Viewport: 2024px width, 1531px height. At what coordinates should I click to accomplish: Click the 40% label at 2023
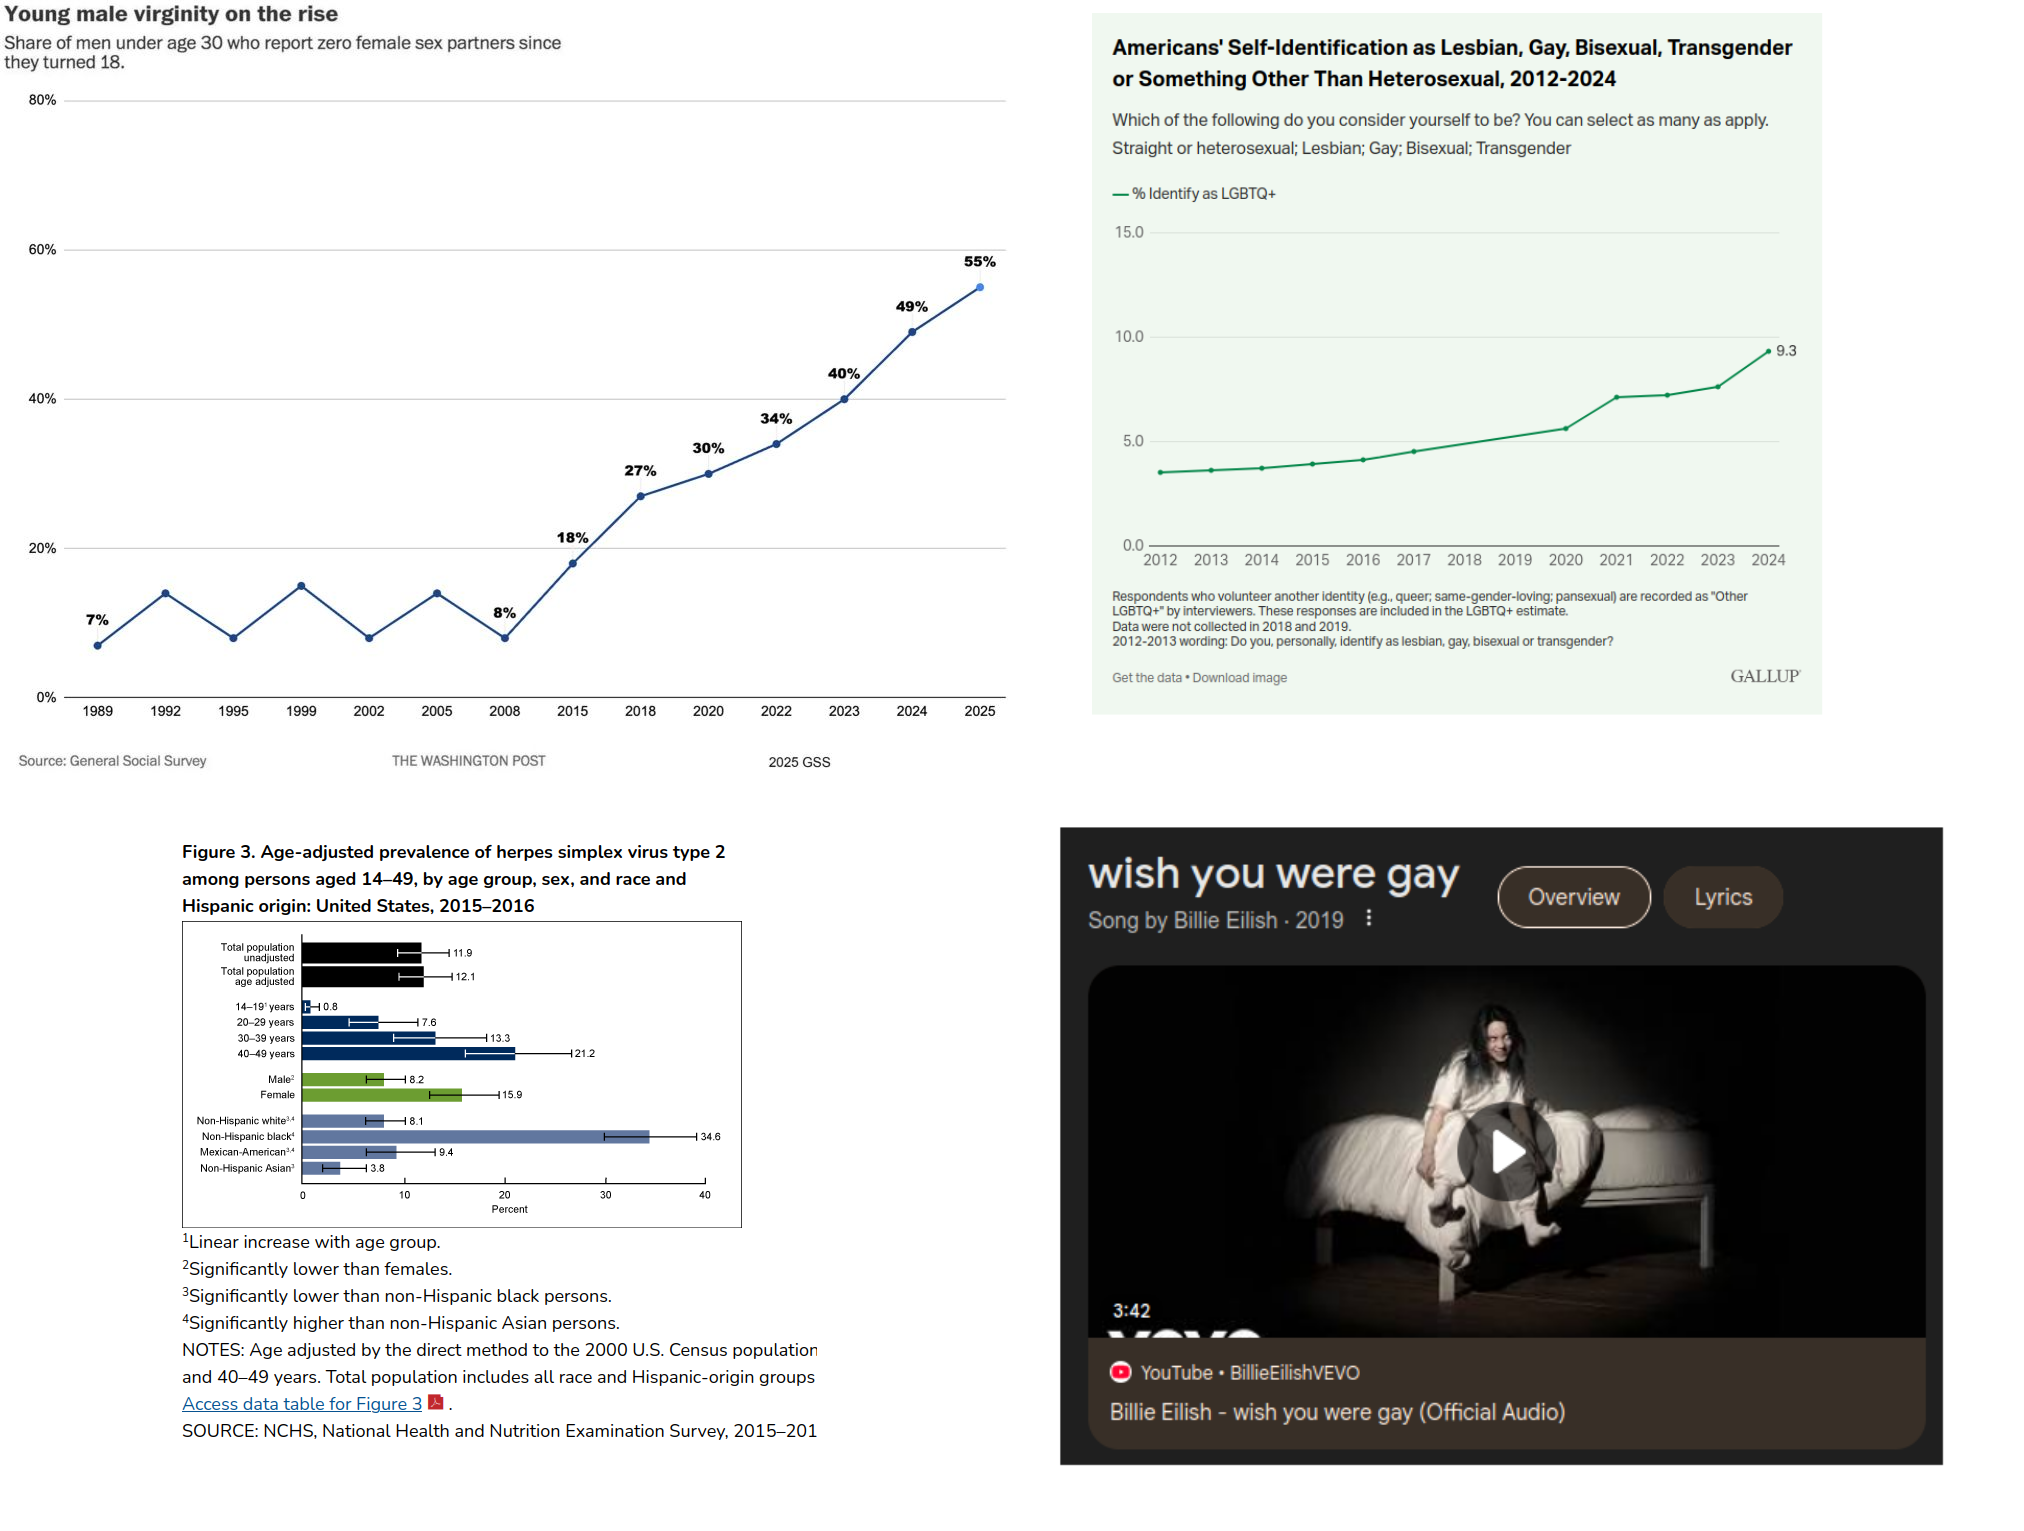[x=844, y=374]
